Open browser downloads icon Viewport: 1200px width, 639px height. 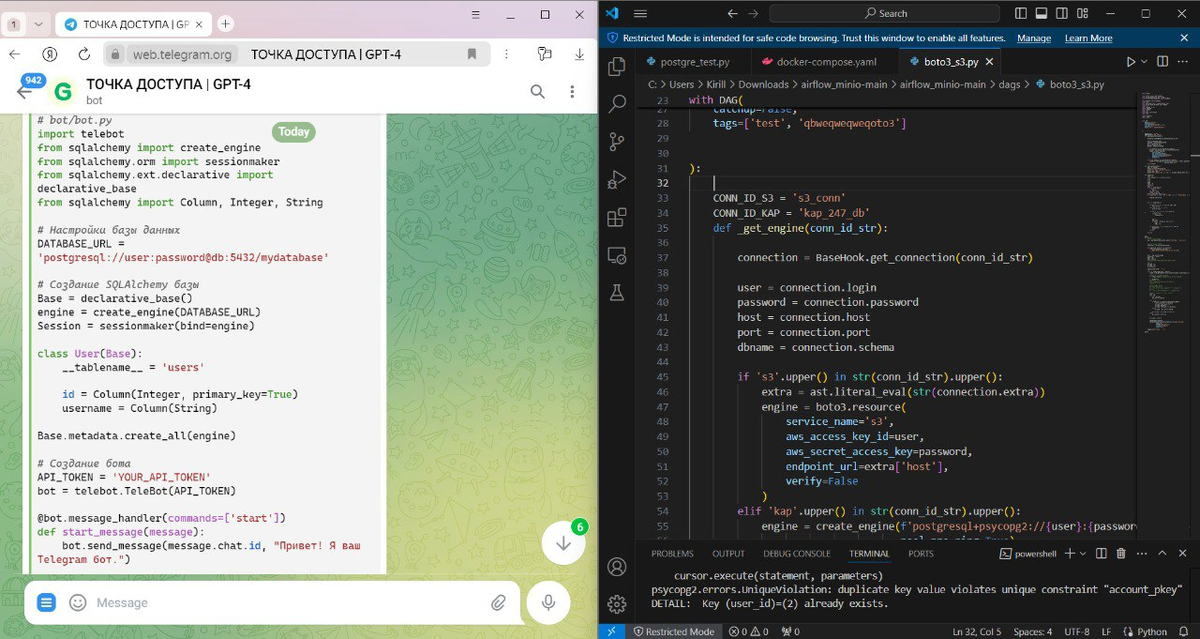[579, 54]
